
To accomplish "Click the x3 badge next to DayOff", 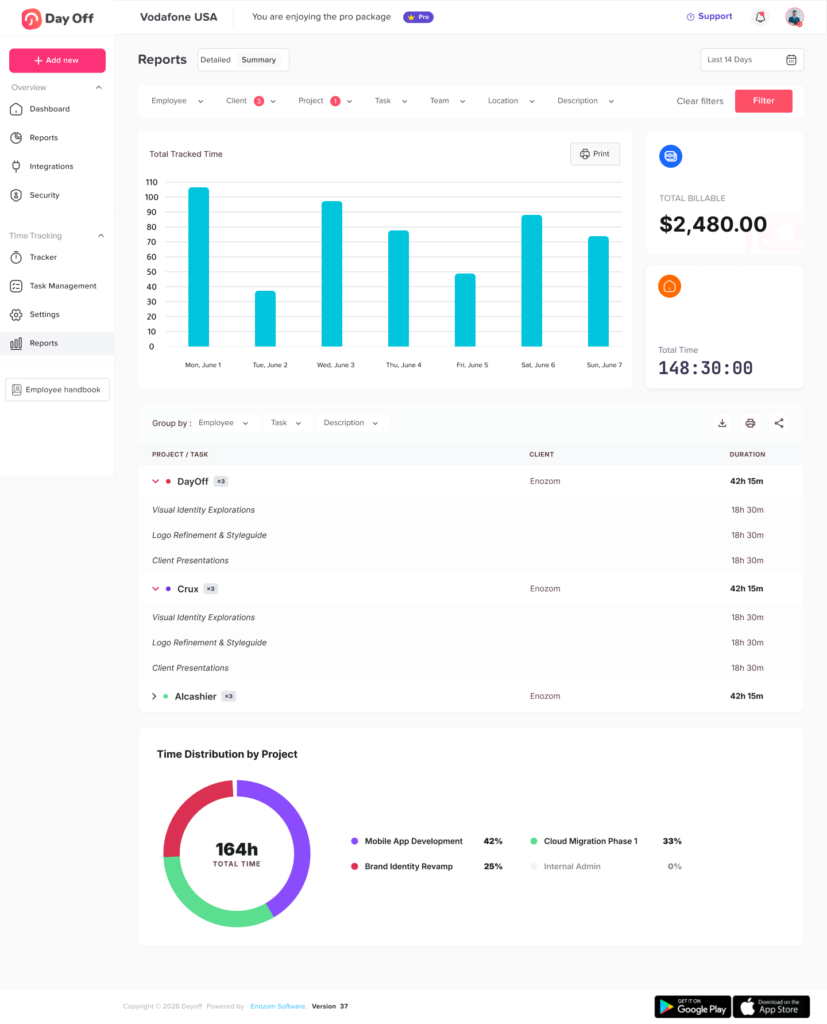I will [x=221, y=481].
